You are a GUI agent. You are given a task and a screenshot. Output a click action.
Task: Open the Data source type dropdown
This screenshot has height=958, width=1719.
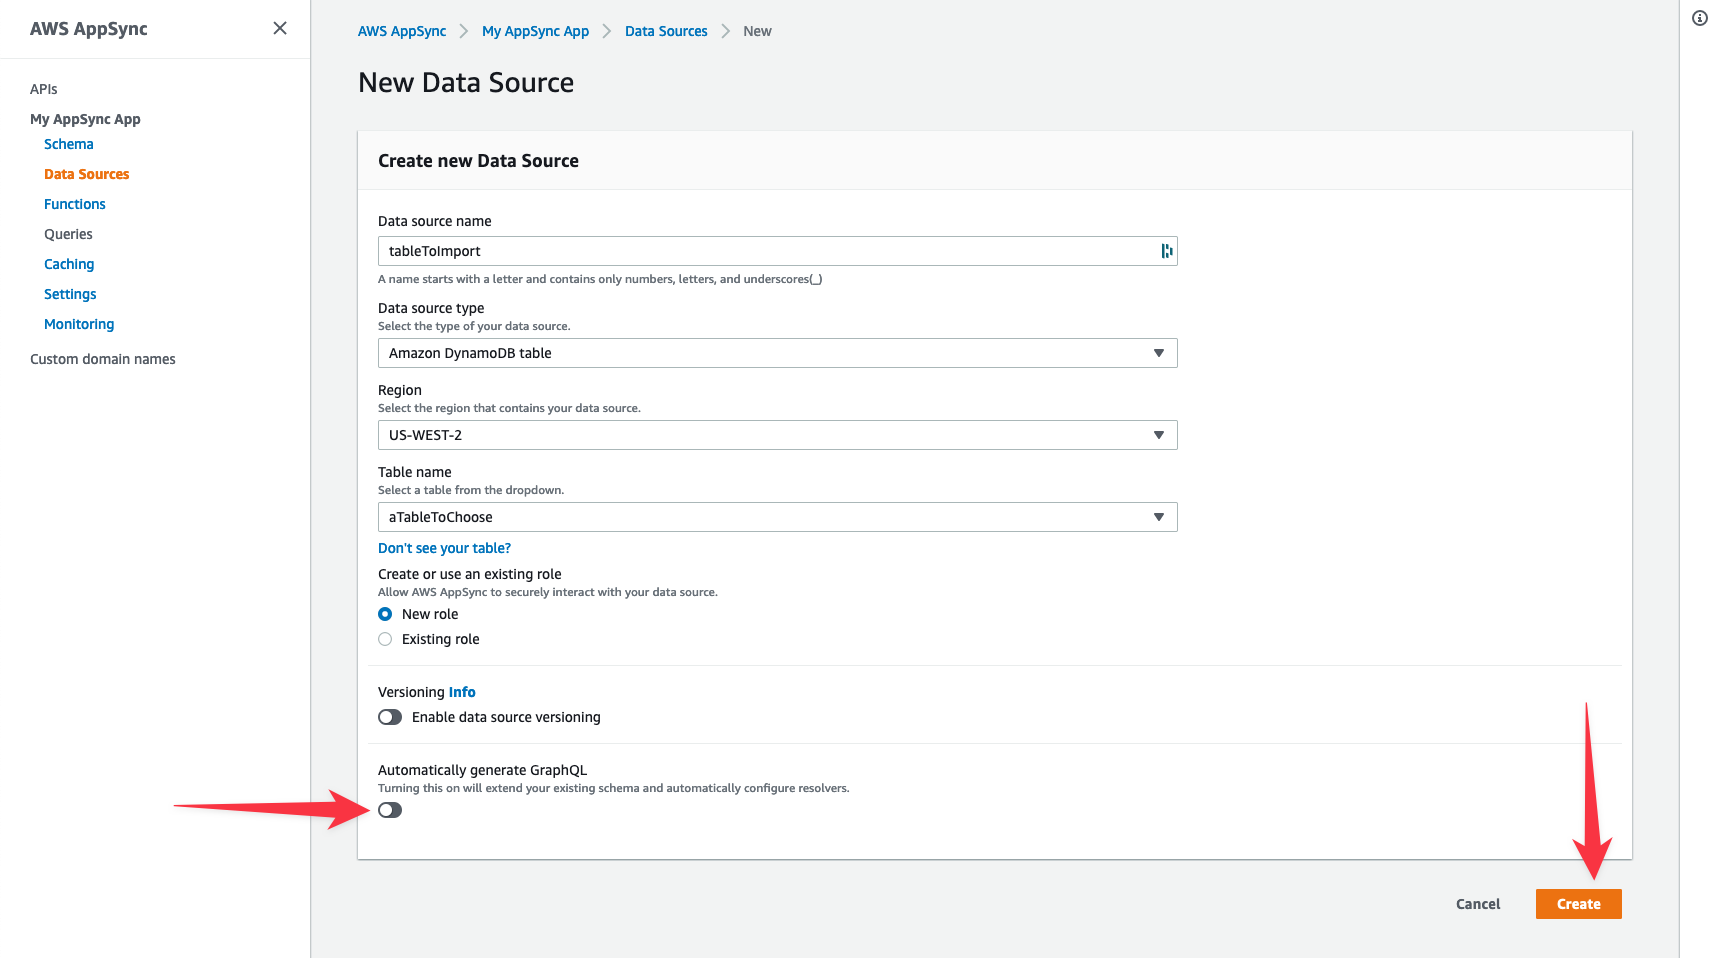[777, 353]
